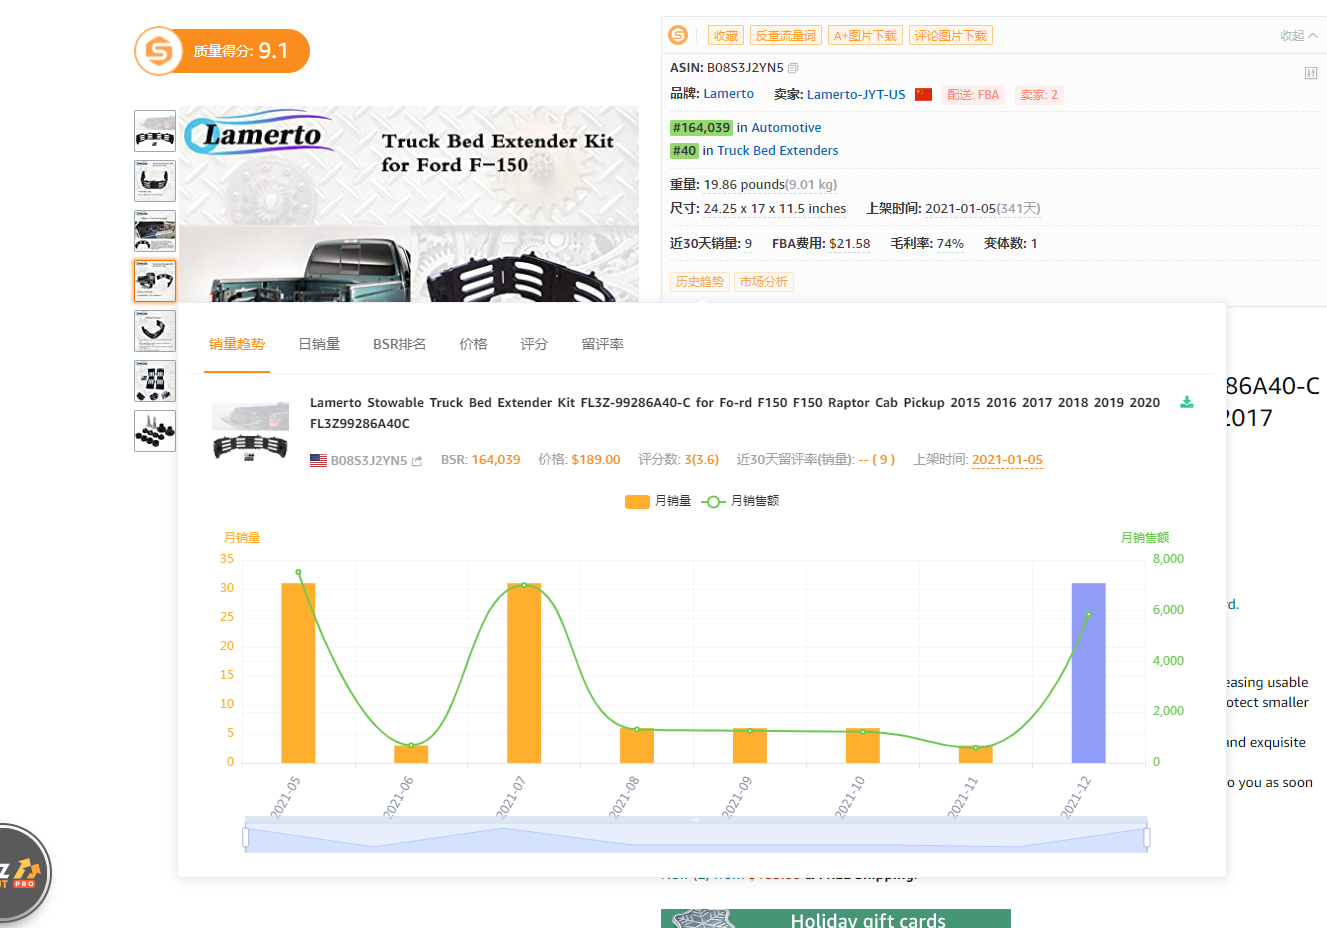Open the panel settings slider icon
The image size is (1327, 928).
point(1310,73)
